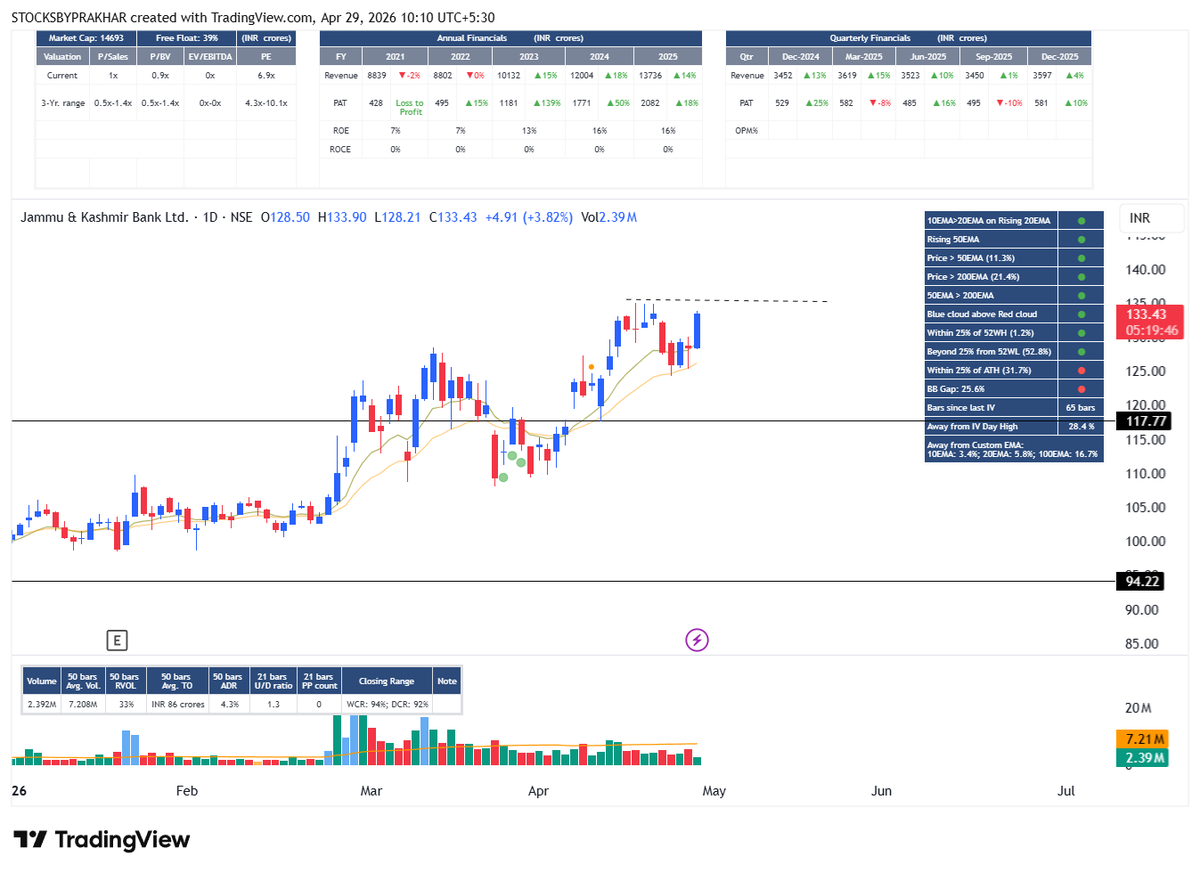Click the 'Within 25% of ATH (31.7%)' row
1200x873 pixels.
[1014, 370]
